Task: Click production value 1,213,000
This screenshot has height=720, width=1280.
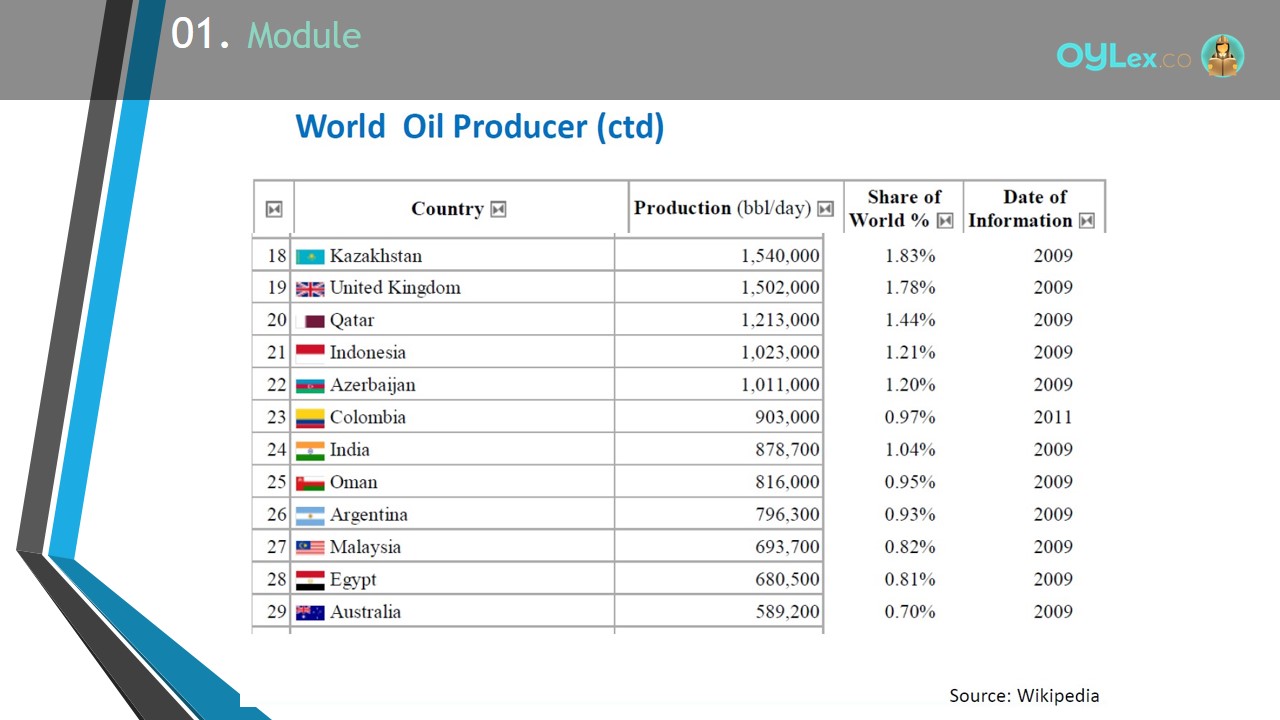Action: 780,321
